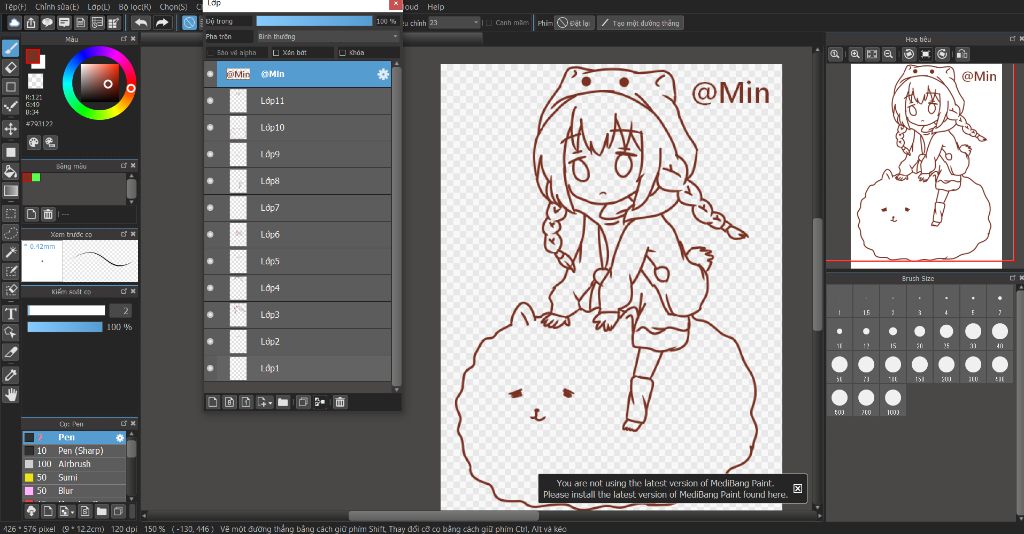
Task: Select the Text tool
Action: click(x=10, y=314)
